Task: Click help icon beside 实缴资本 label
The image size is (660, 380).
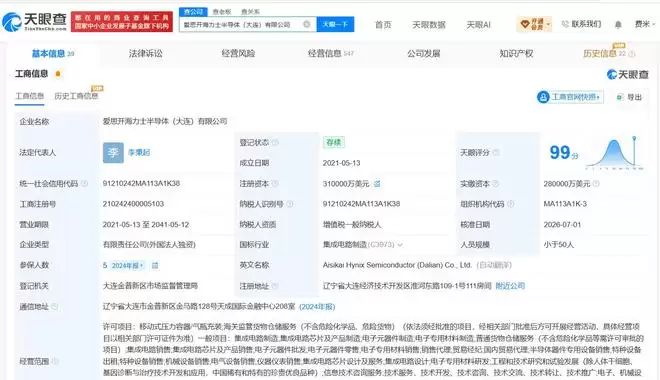Action: [x=495, y=183]
